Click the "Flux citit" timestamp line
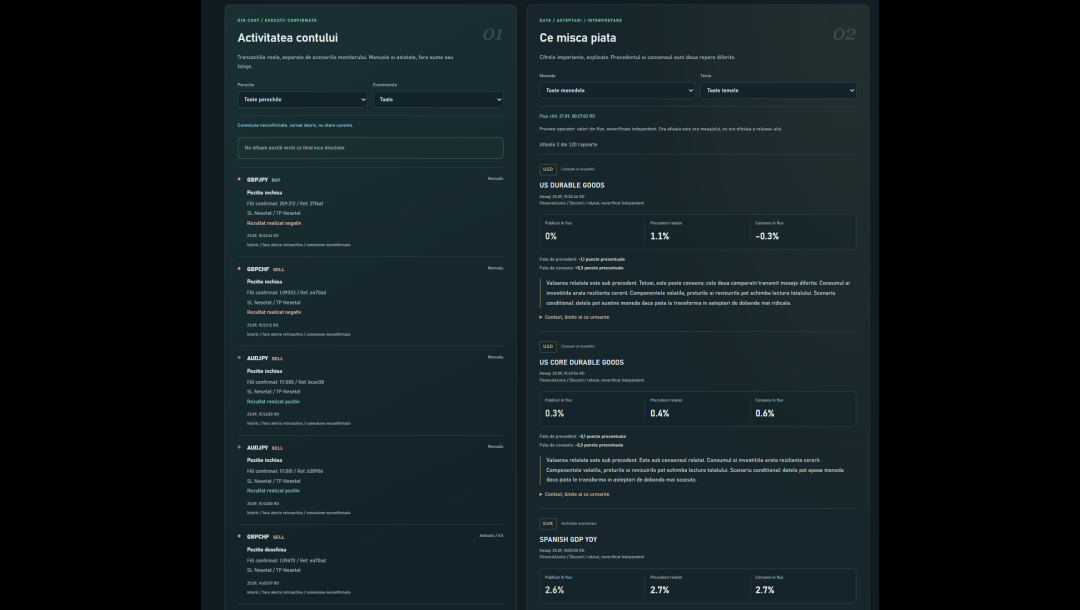Screen dimensions: 1080x610 coord(567,116)
